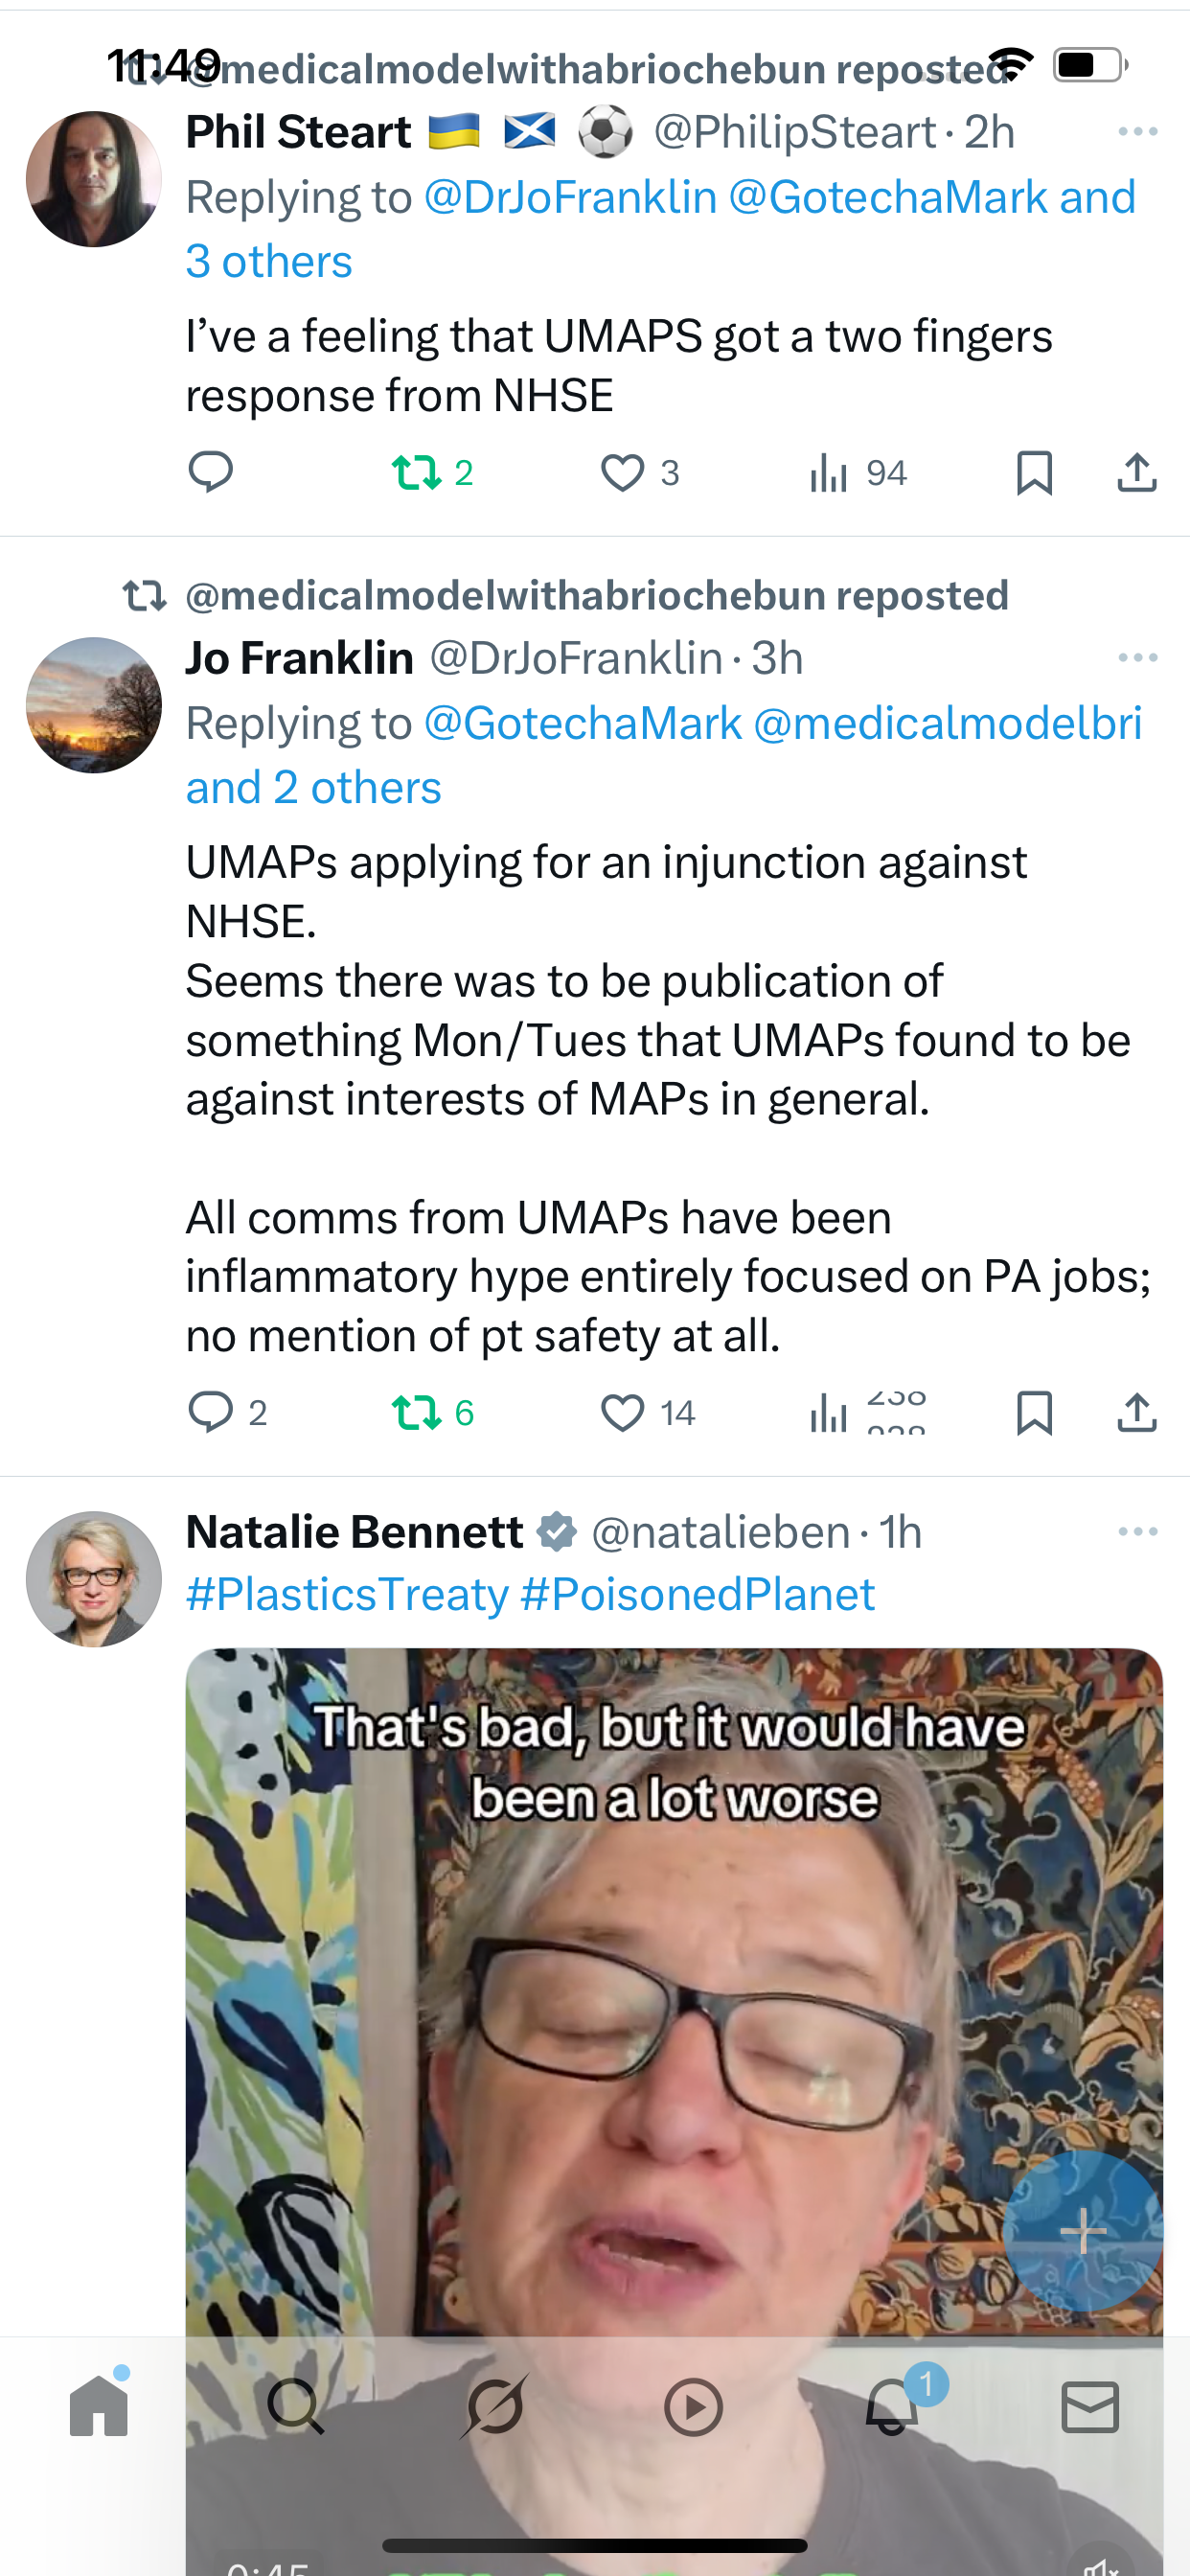Open view analytics on Phil Steart's tweet
The image size is (1190, 2576).
(x=830, y=472)
